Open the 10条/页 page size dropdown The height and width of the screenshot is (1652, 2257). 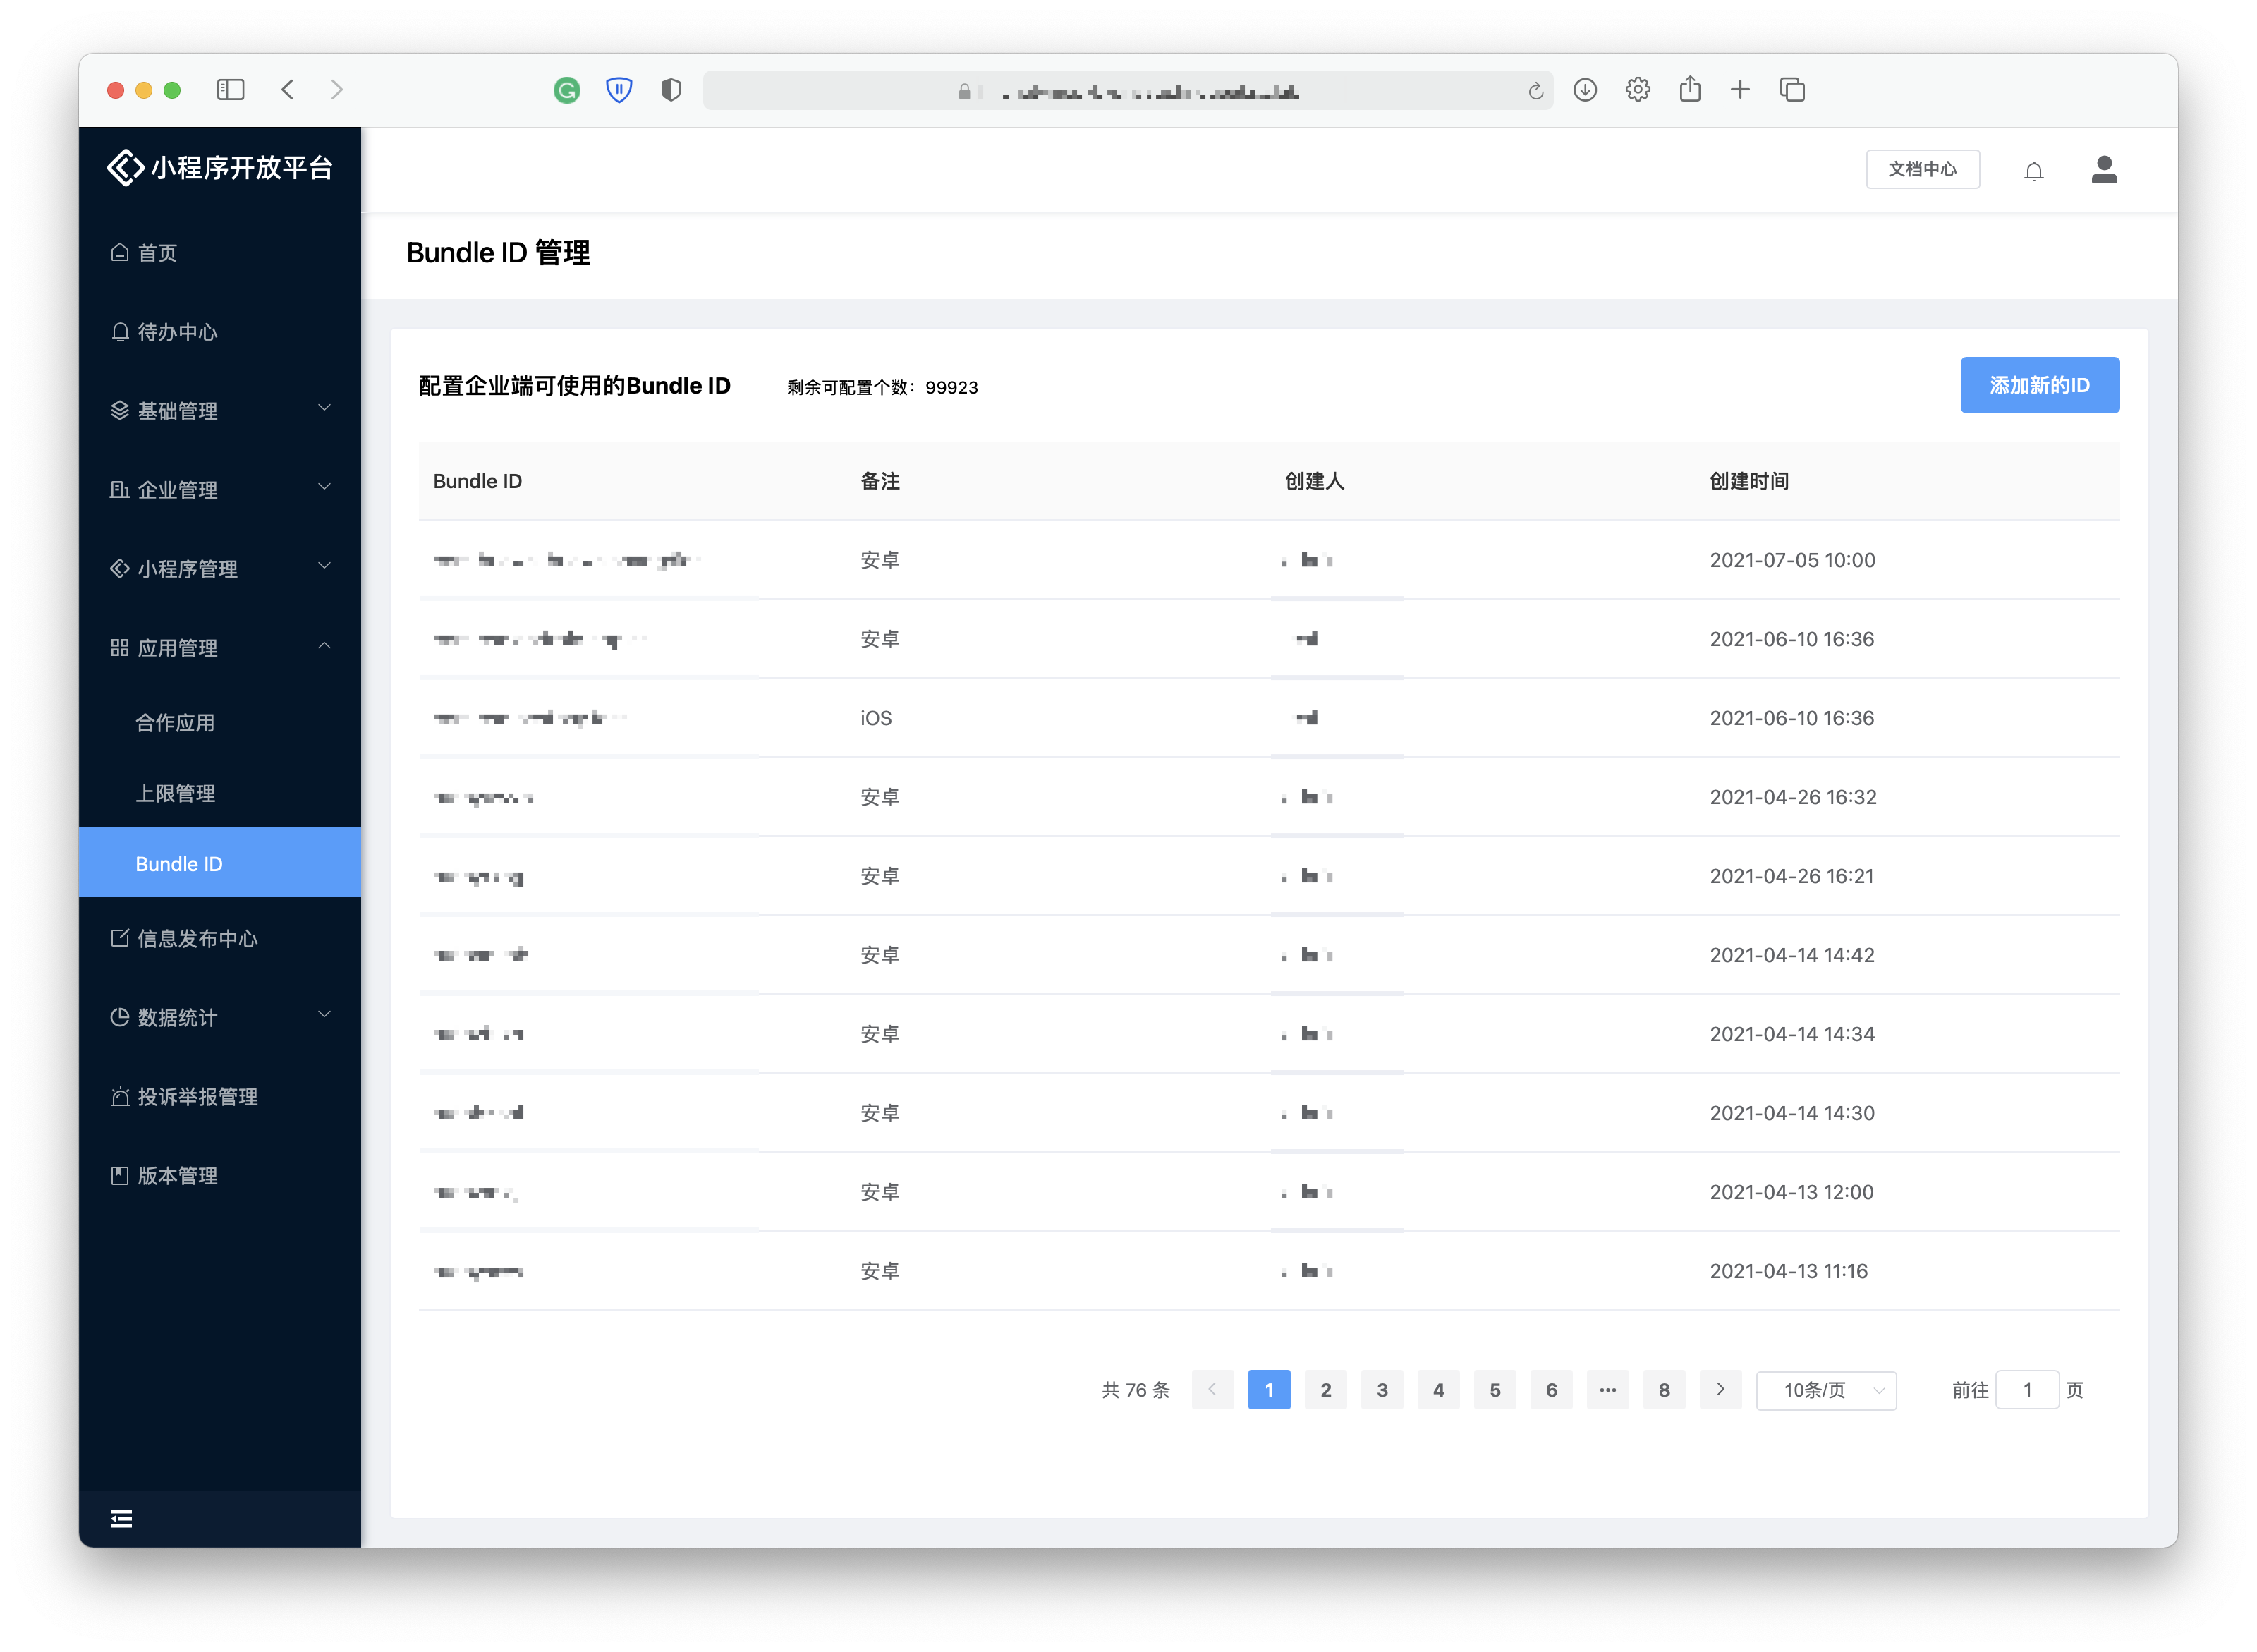[1826, 1390]
